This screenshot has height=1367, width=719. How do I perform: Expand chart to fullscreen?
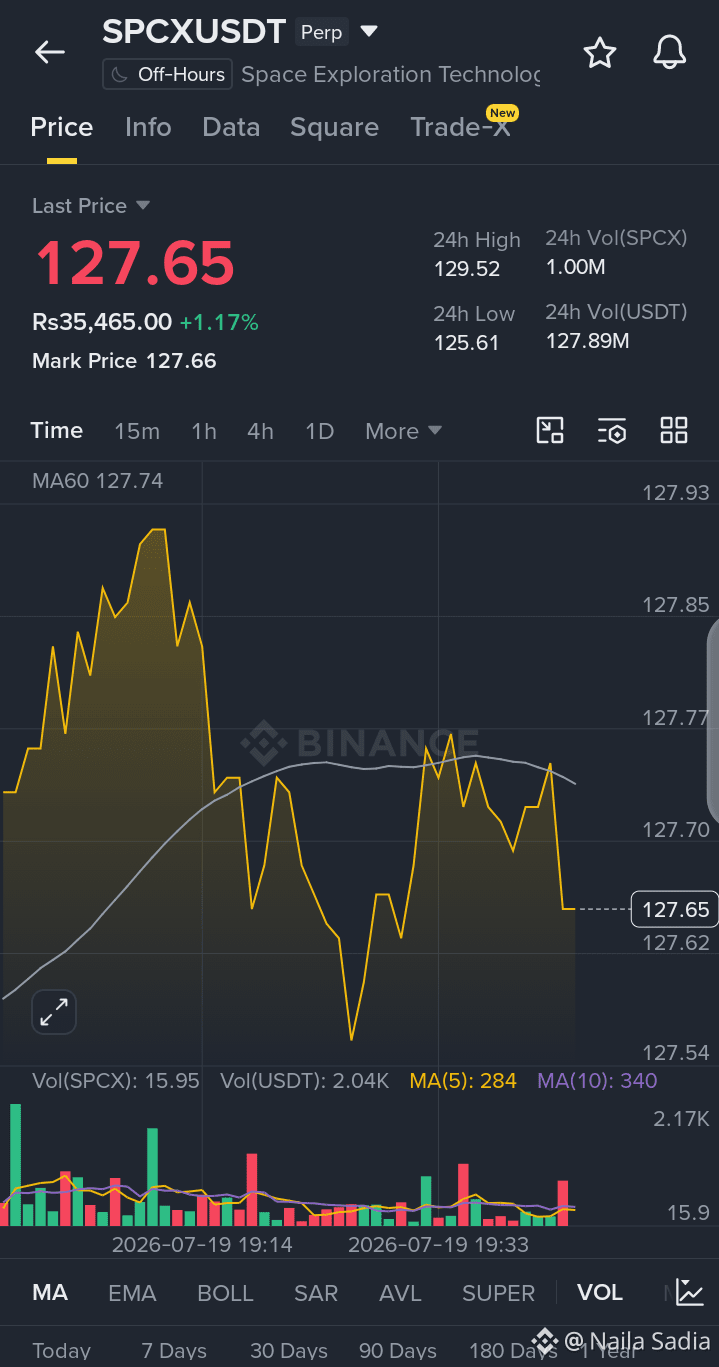[x=54, y=1012]
